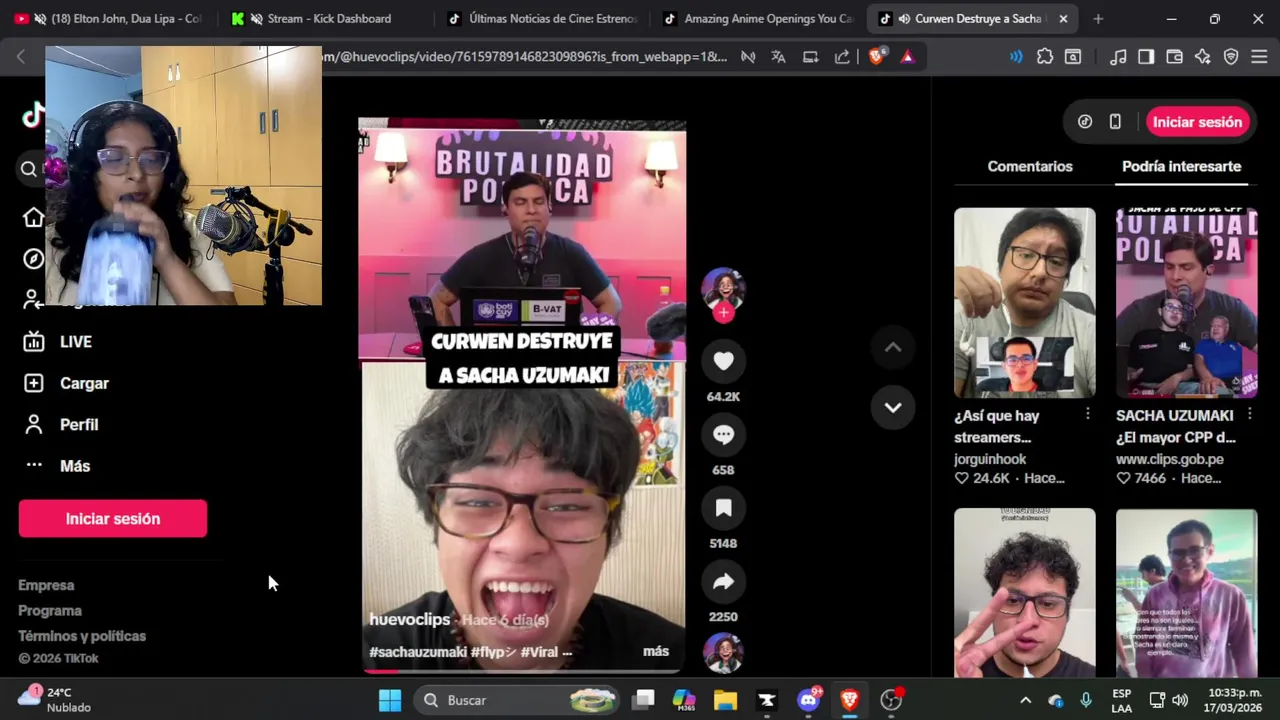Switch to the Comentarios tab

1030,166
